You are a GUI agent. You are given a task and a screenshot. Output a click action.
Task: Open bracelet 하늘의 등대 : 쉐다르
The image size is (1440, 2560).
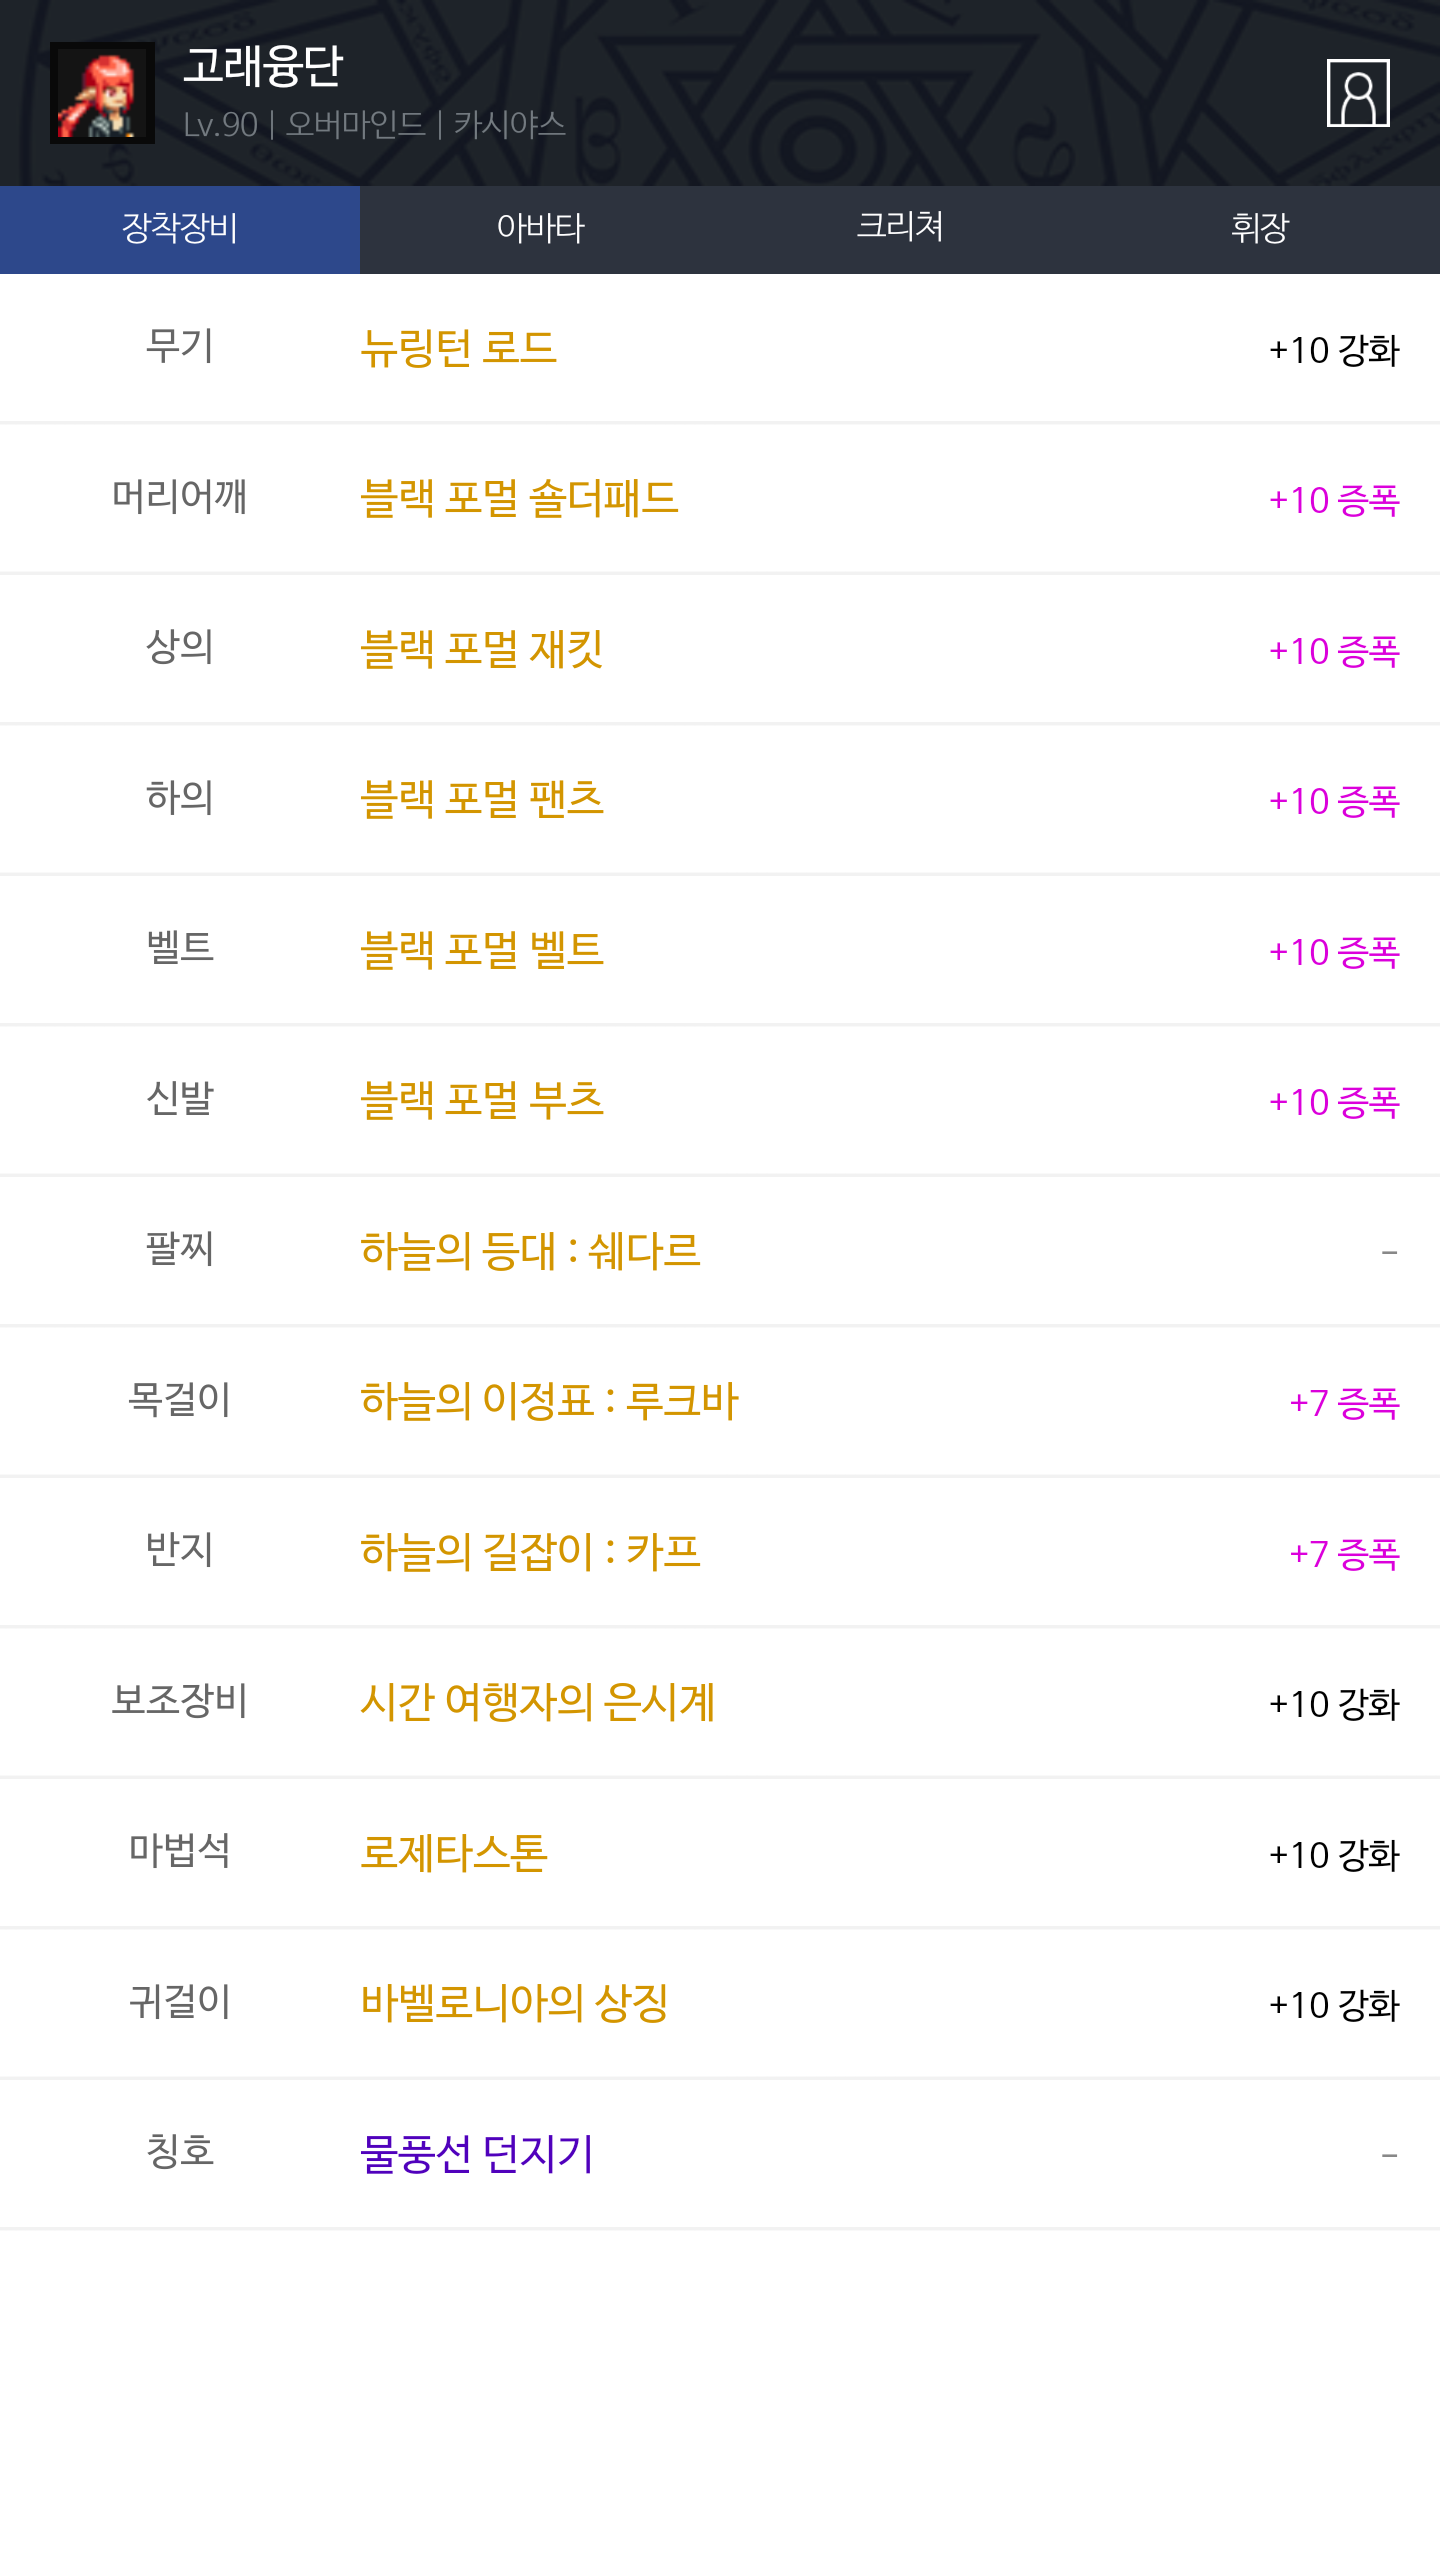click(530, 1252)
